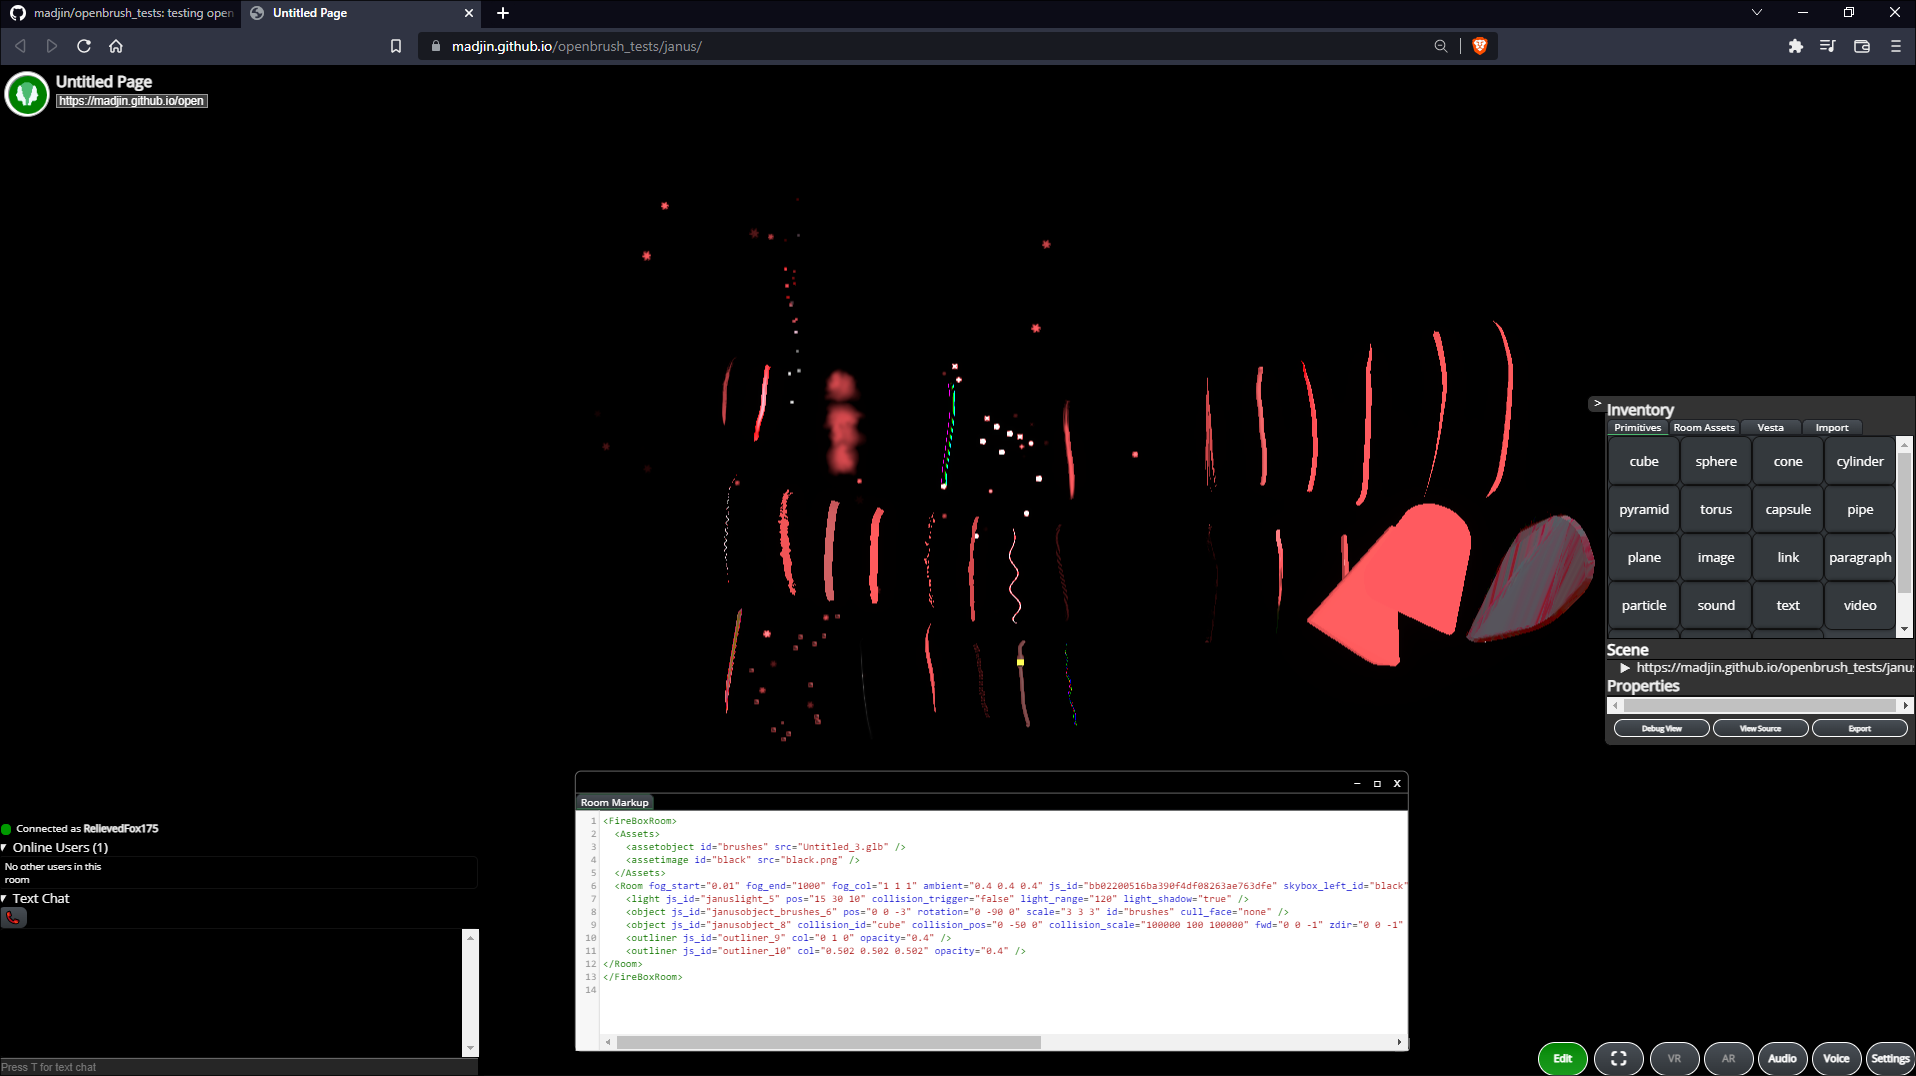Toggle AR mode
The width and height of the screenshot is (1916, 1076).
click(x=1729, y=1058)
